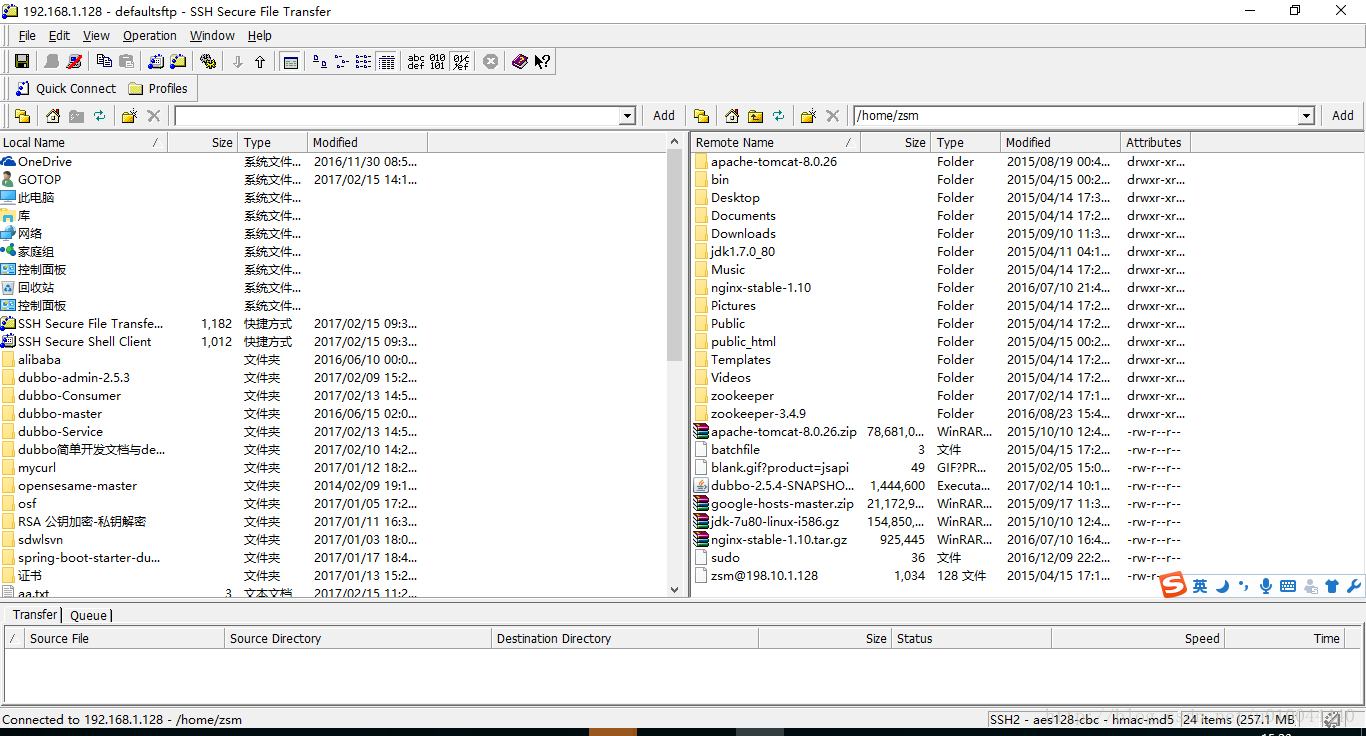The width and height of the screenshot is (1366, 736).
Task: Click the Cancel transfer toolbar icon
Action: (490, 61)
